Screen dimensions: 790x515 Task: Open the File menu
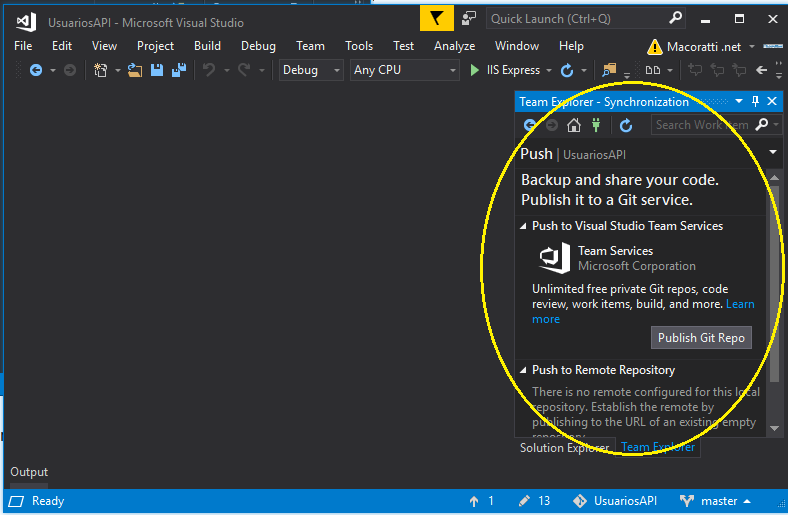click(x=23, y=46)
